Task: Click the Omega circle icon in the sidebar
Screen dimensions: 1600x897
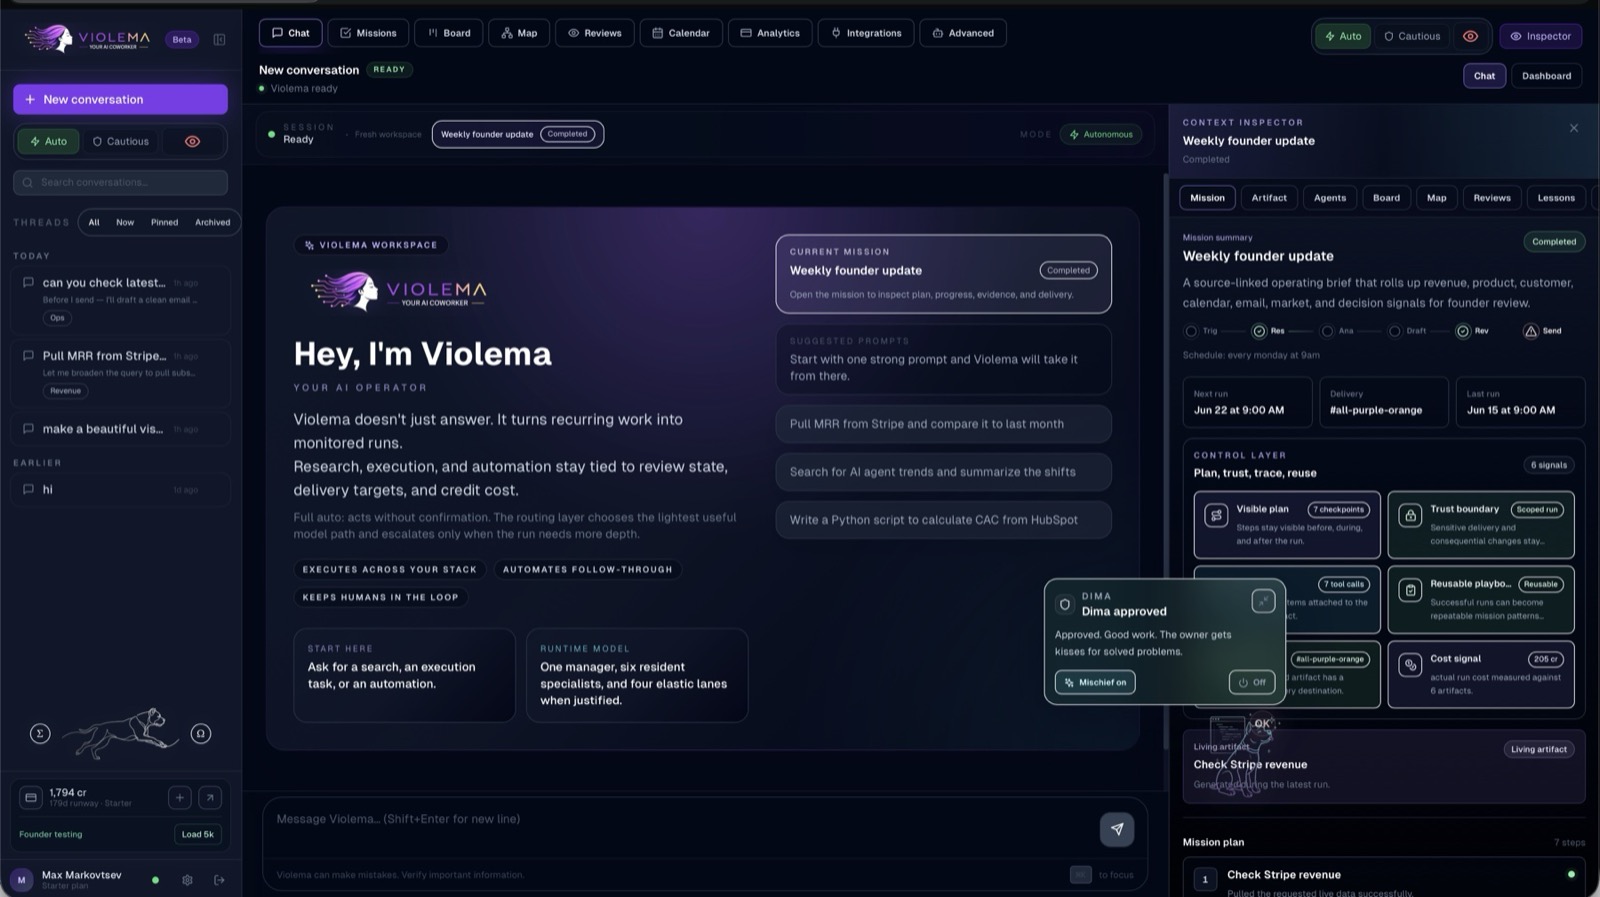Action: click(x=201, y=734)
